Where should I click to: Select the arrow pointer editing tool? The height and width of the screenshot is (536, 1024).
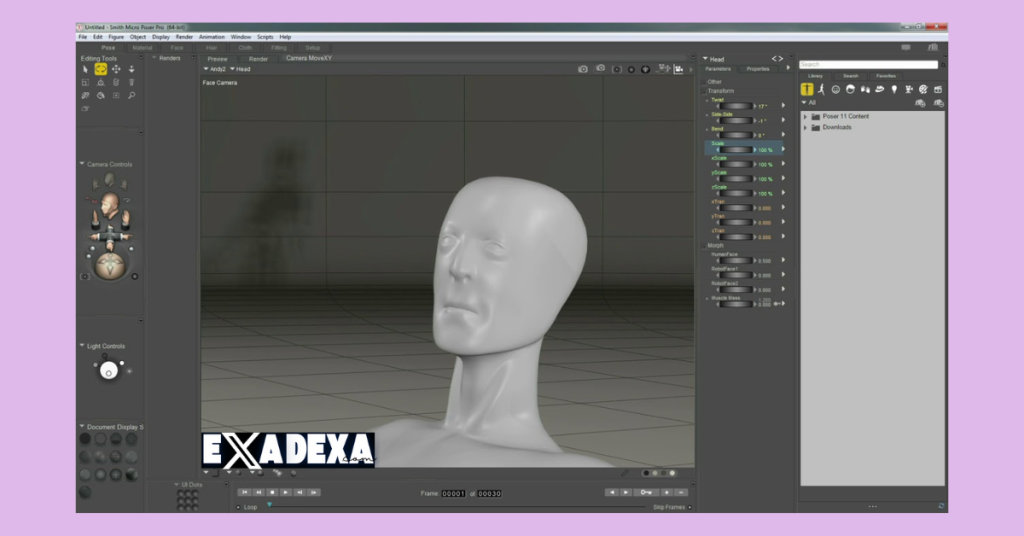pos(85,69)
